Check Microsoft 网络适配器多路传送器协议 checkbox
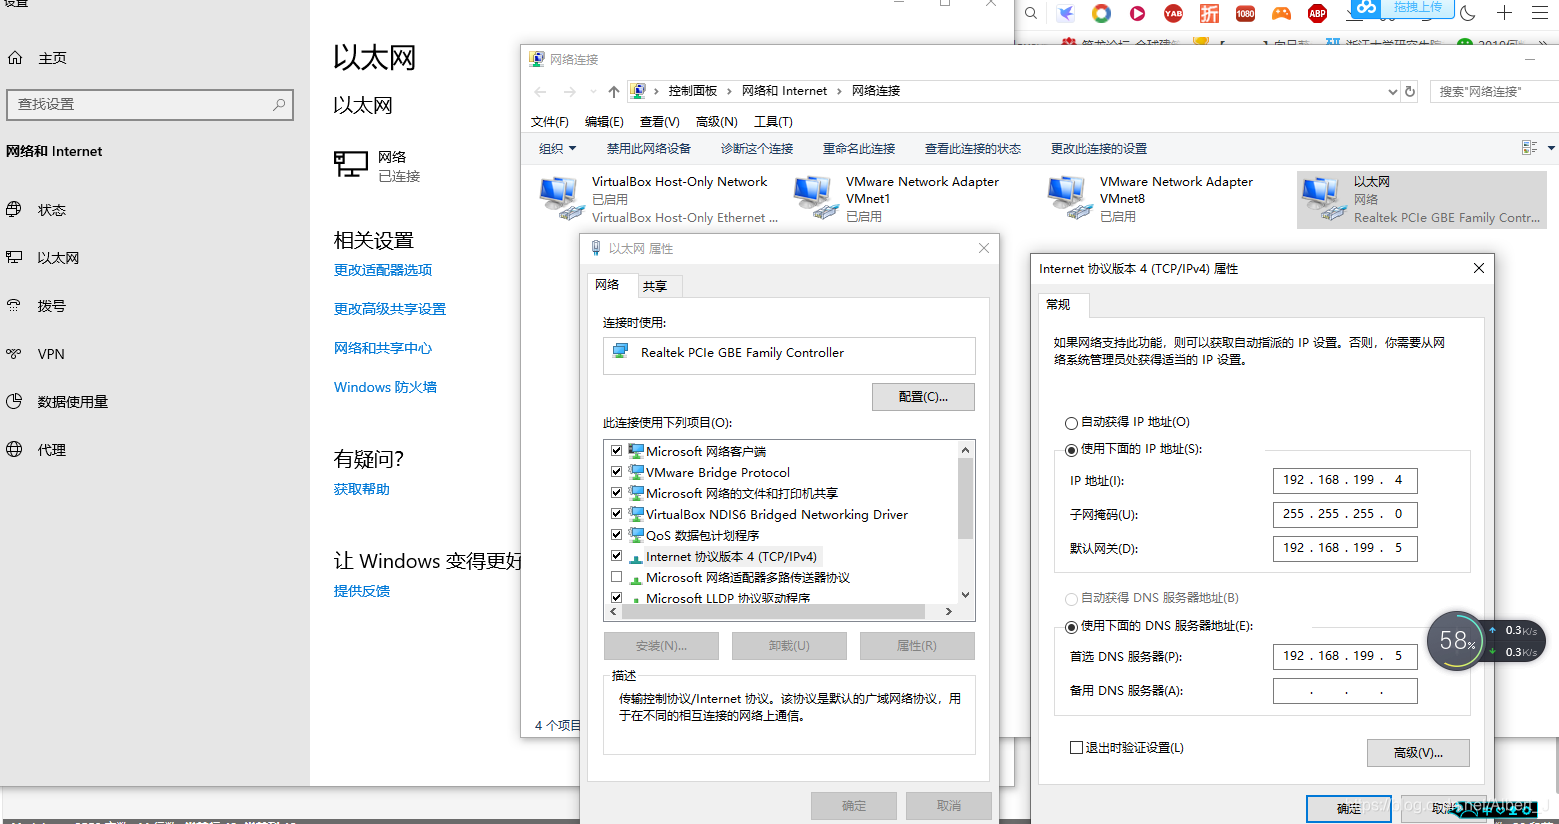 point(617,577)
